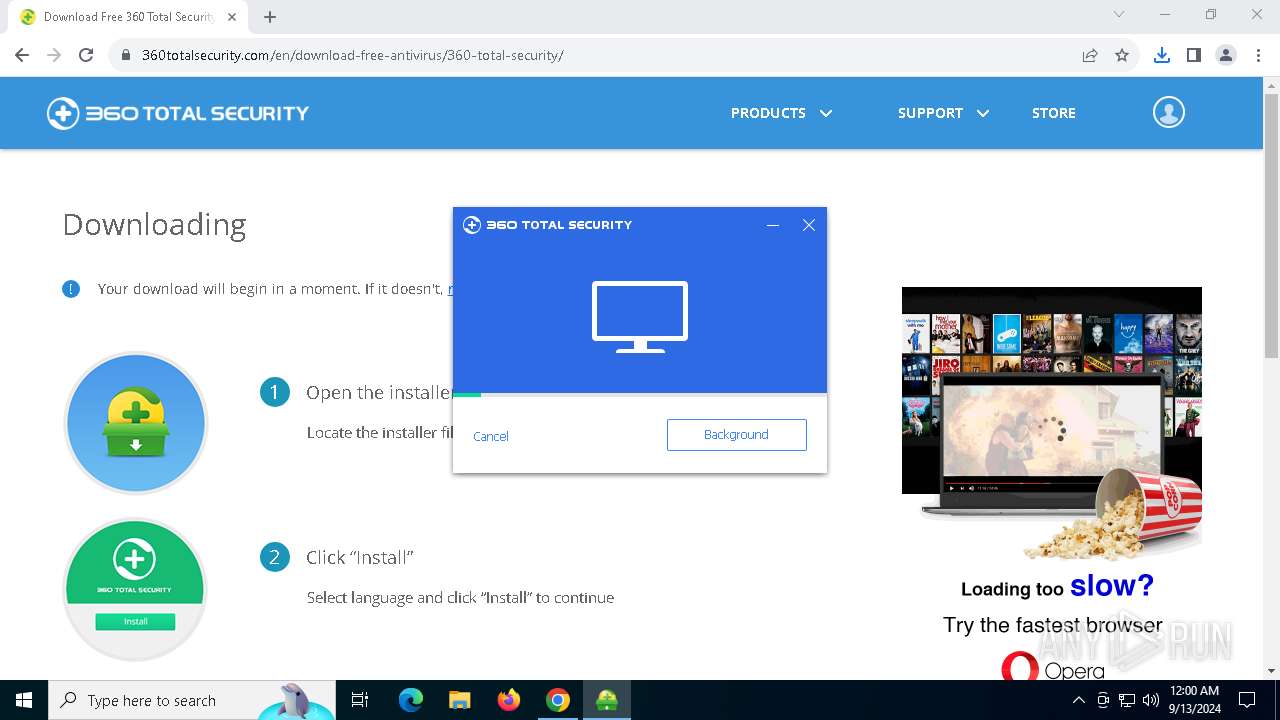Click the taskbar search box
Viewport: 1280px width, 720px height.
click(192, 700)
